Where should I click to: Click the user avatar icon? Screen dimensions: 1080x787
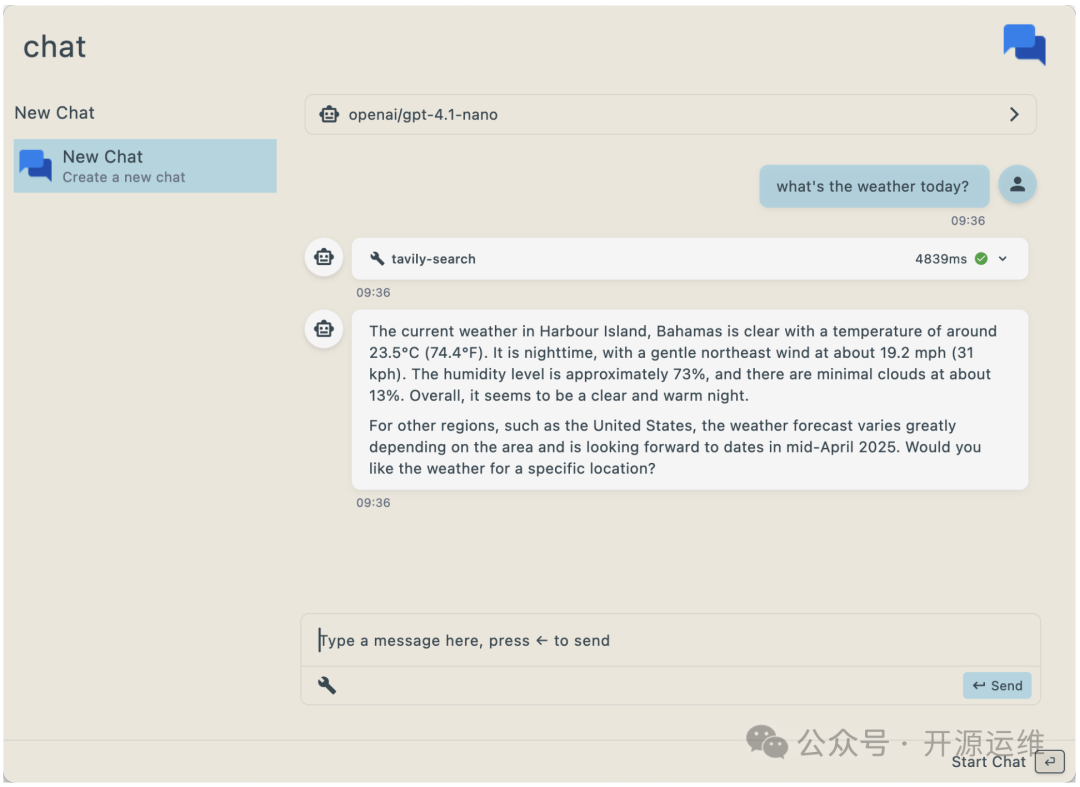coord(1017,184)
